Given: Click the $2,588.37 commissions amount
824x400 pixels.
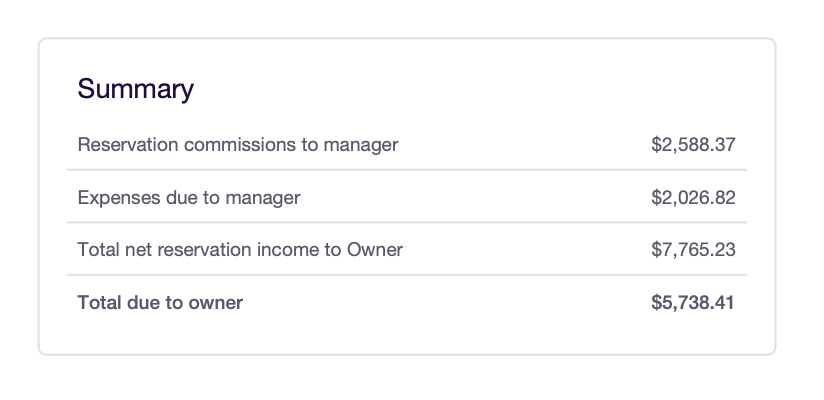Looking at the screenshot, I should tap(693, 145).
